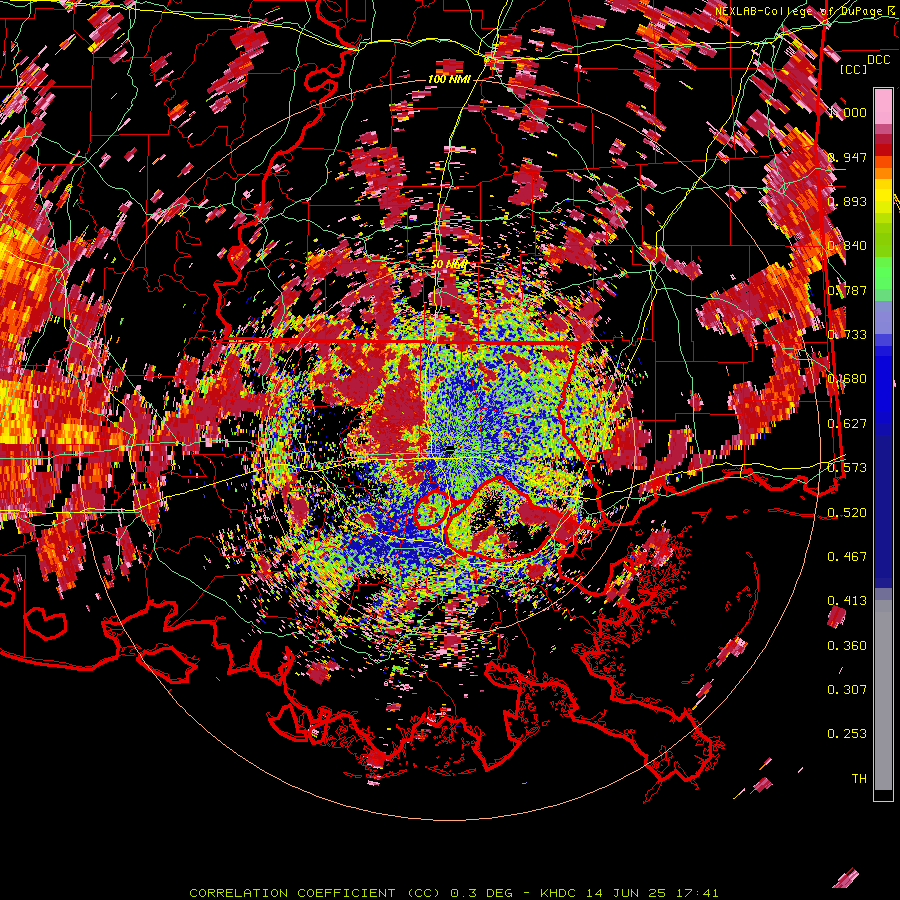Image resolution: width=900 pixels, height=900 pixels.
Task: Click the radar site at sweep center
Action: click(449, 449)
